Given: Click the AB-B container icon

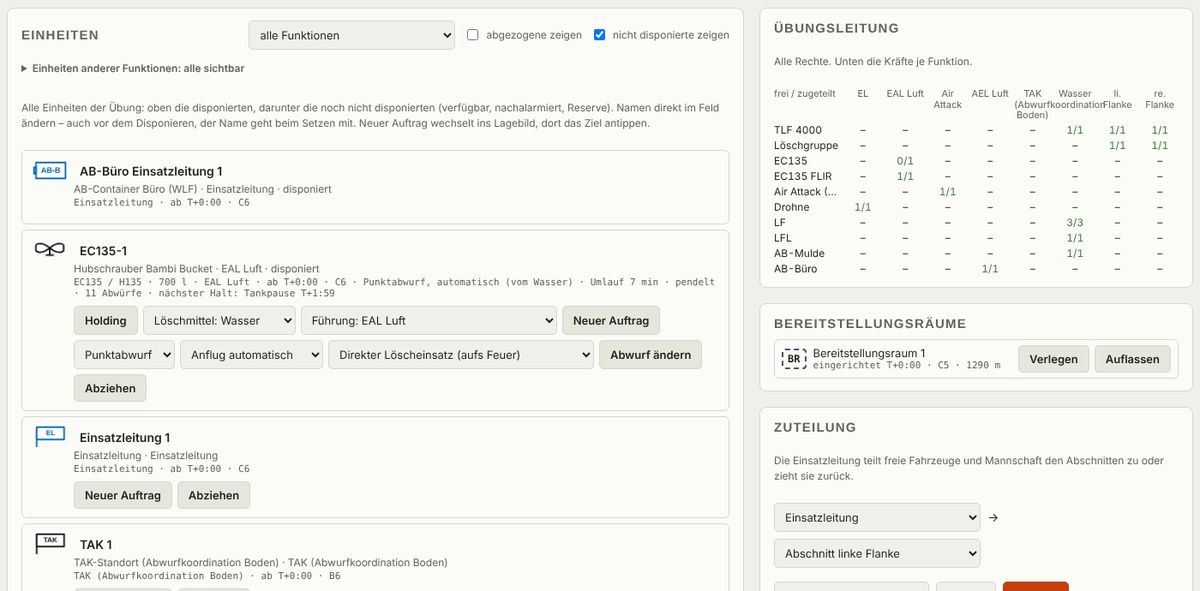Looking at the screenshot, I should (x=49, y=170).
